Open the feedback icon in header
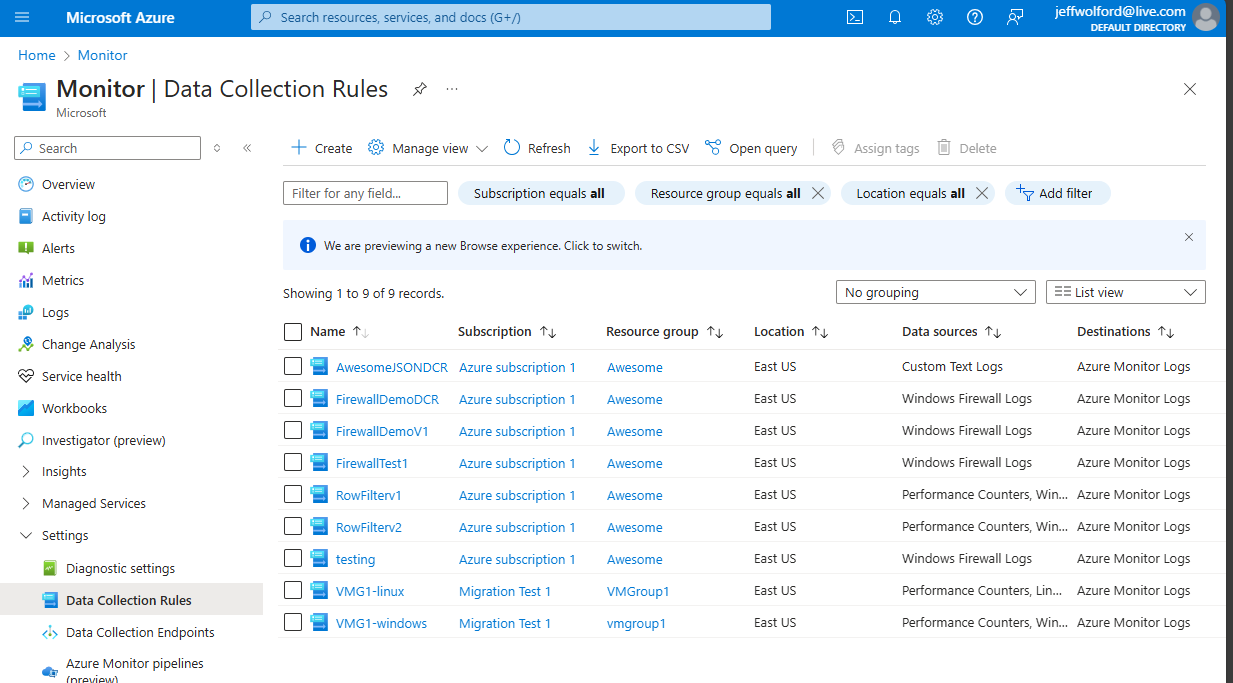Screen dimensions: 1233x683 pos(1015,17)
